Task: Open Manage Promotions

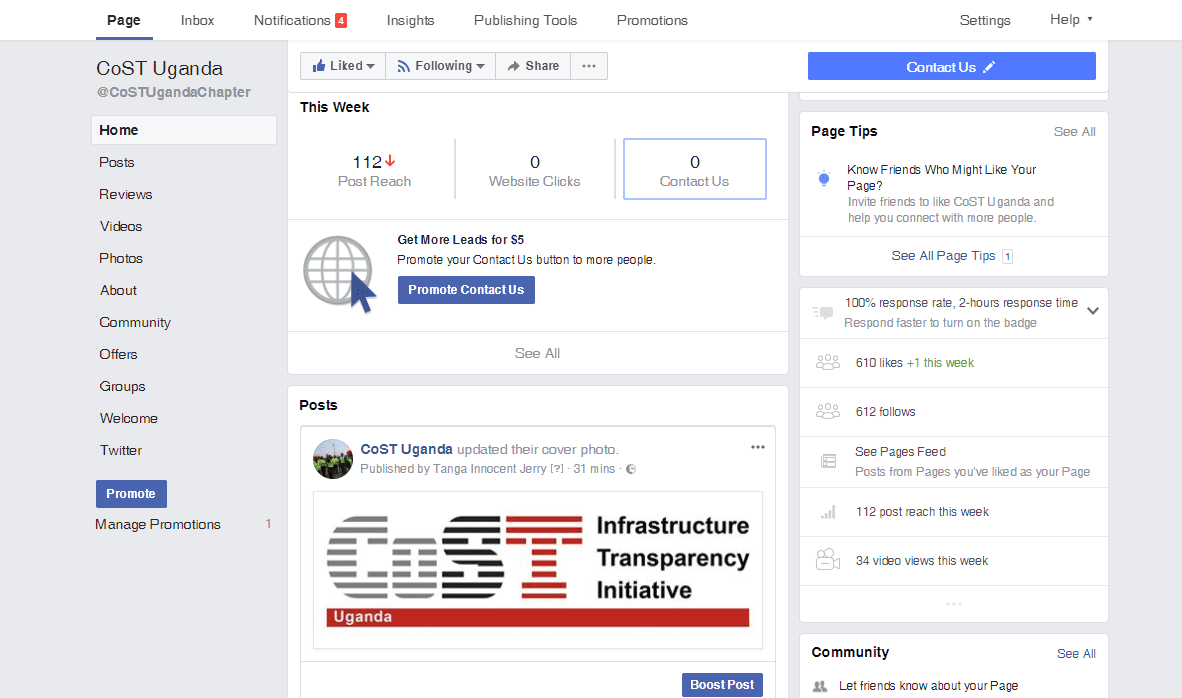Action: tap(158, 525)
